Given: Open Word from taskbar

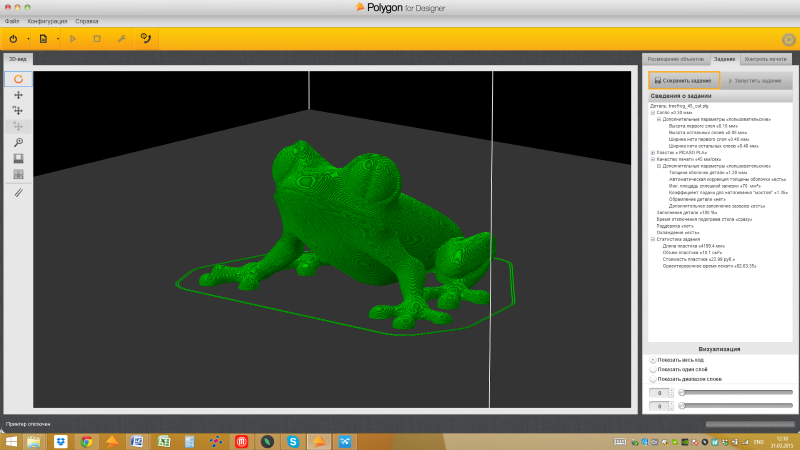Looking at the screenshot, I should [x=137, y=441].
